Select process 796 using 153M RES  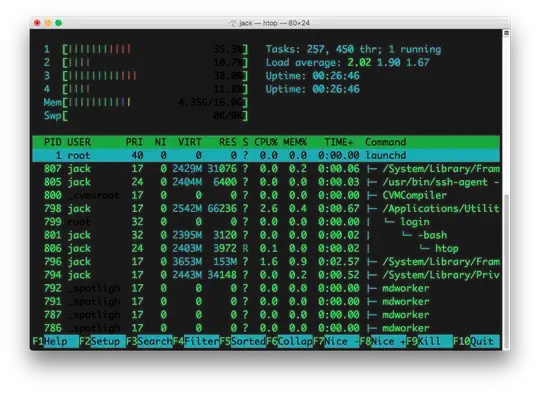266,261
